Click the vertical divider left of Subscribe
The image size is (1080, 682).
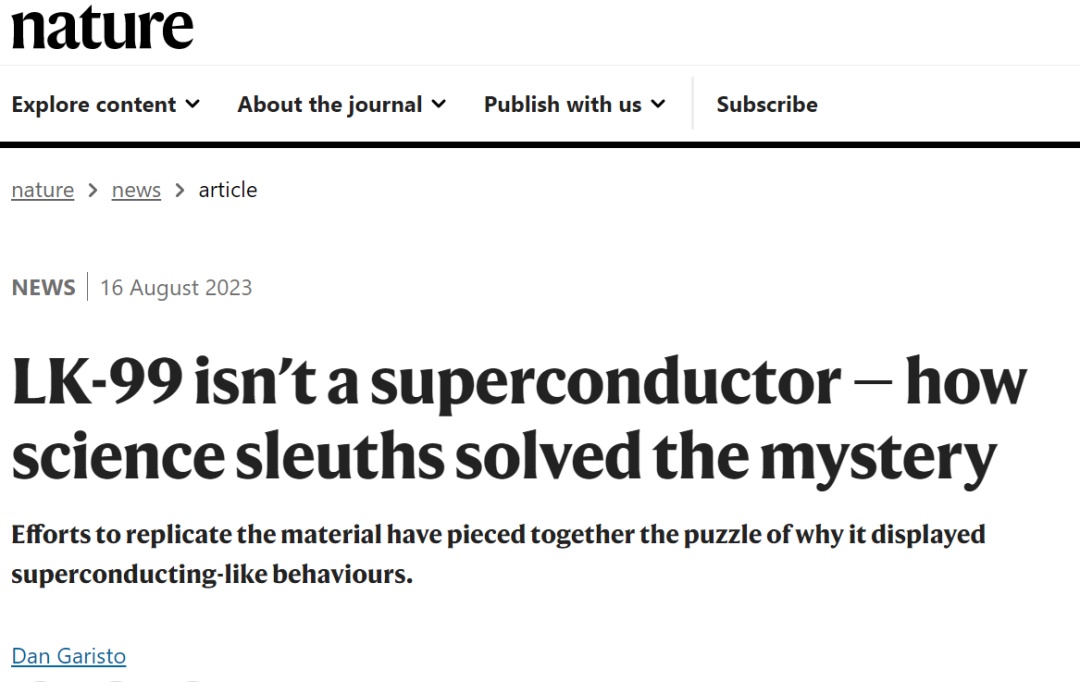[692, 104]
